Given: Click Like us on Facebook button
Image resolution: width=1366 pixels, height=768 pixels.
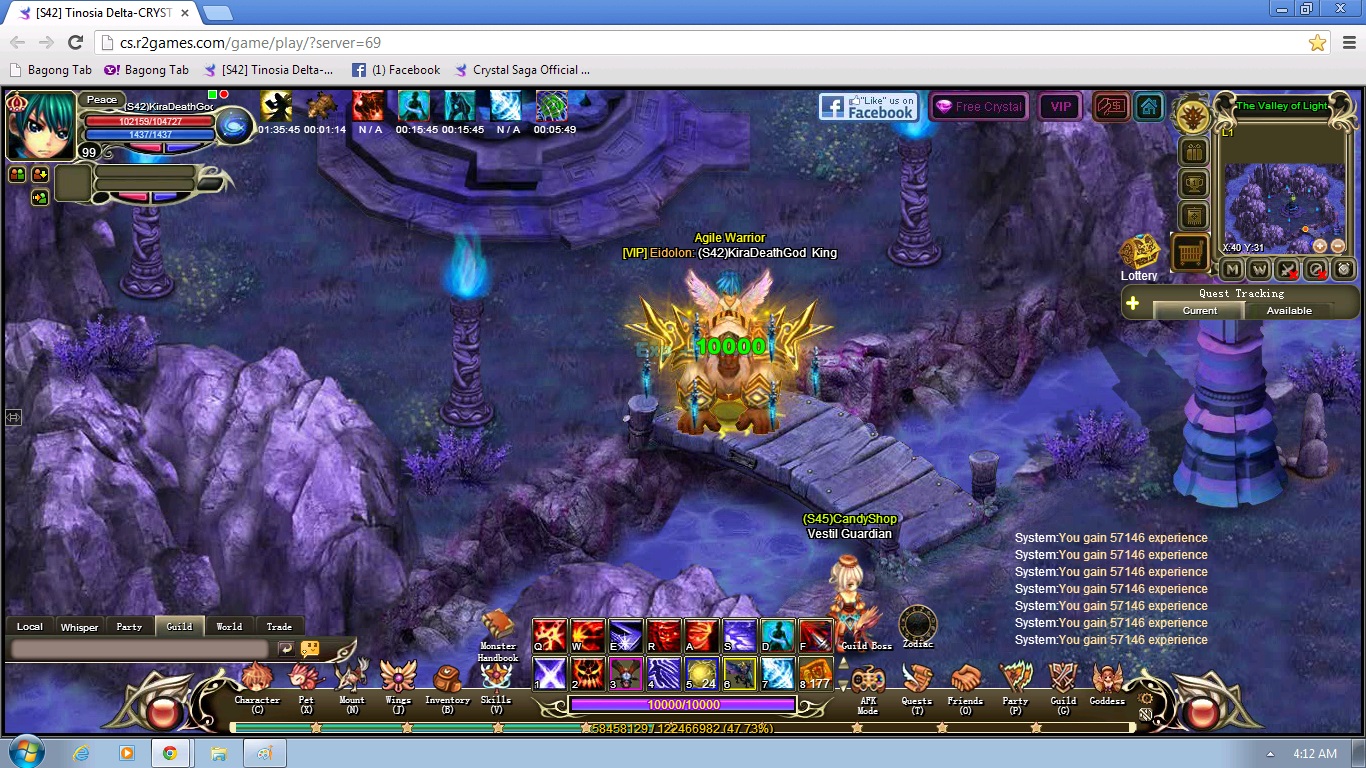Looking at the screenshot, I should point(867,107).
